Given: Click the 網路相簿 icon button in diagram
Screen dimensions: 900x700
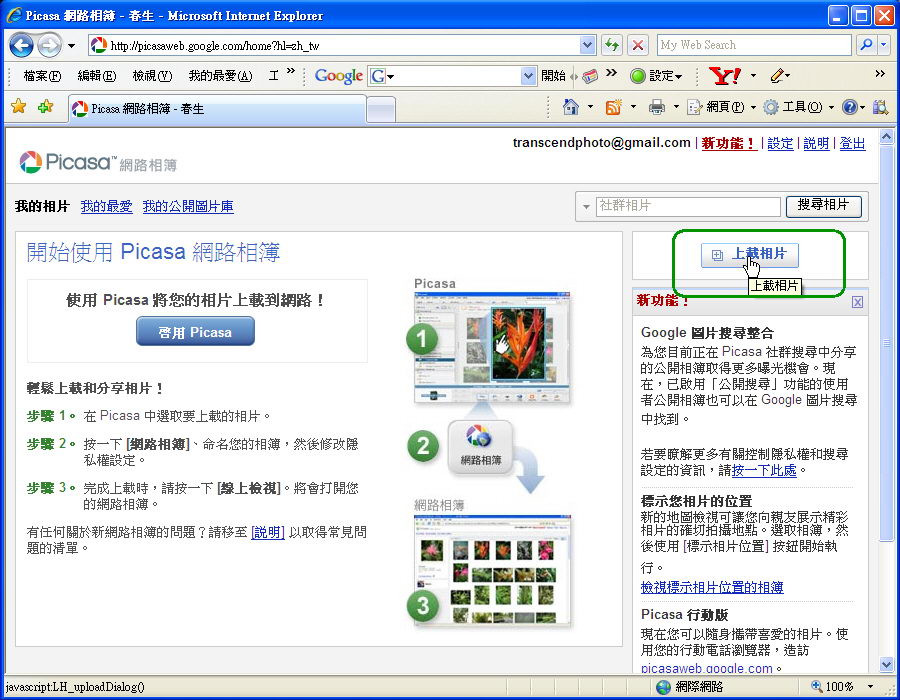Looking at the screenshot, I should (480, 447).
